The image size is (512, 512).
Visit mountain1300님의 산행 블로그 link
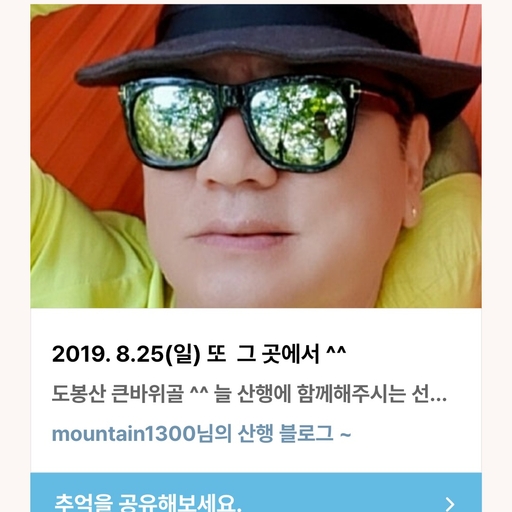[x=201, y=434]
